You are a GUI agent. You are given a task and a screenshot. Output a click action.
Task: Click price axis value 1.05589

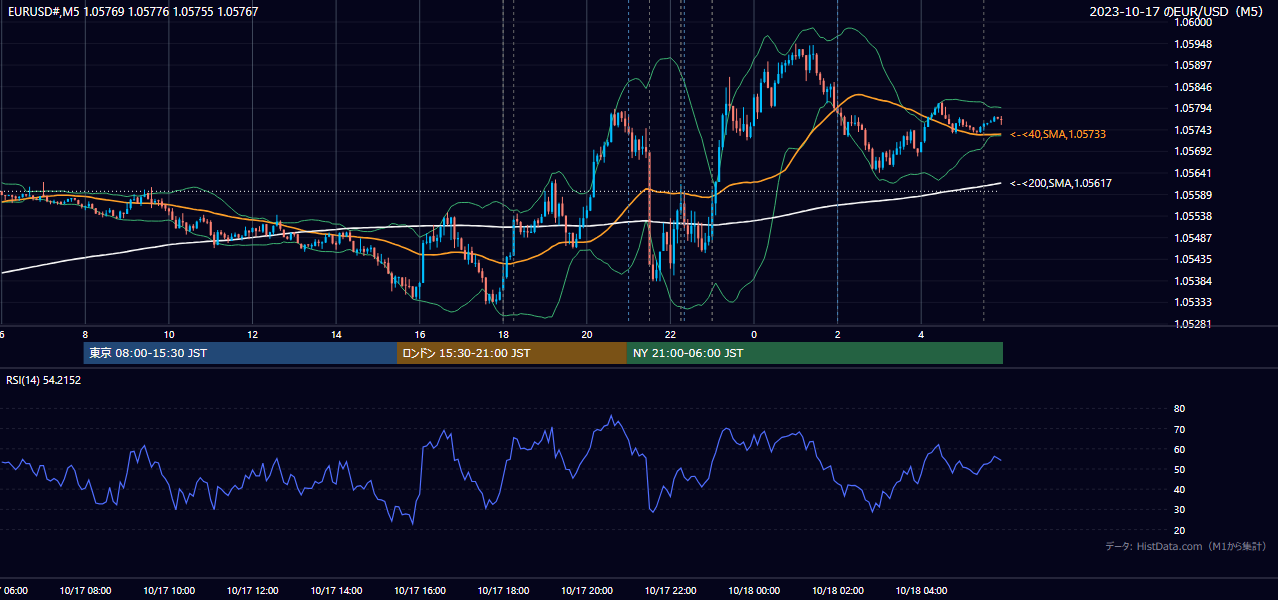coord(1192,195)
